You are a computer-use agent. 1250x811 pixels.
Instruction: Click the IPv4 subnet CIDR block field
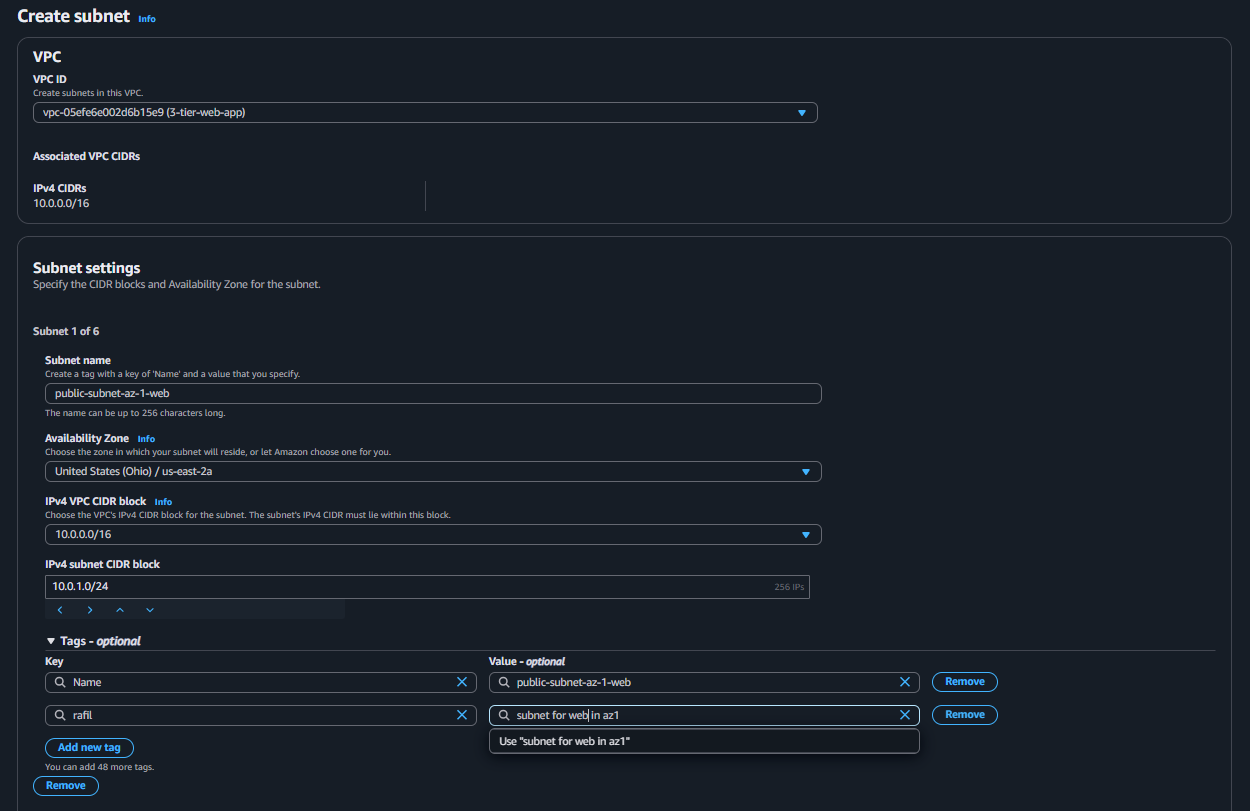427,587
